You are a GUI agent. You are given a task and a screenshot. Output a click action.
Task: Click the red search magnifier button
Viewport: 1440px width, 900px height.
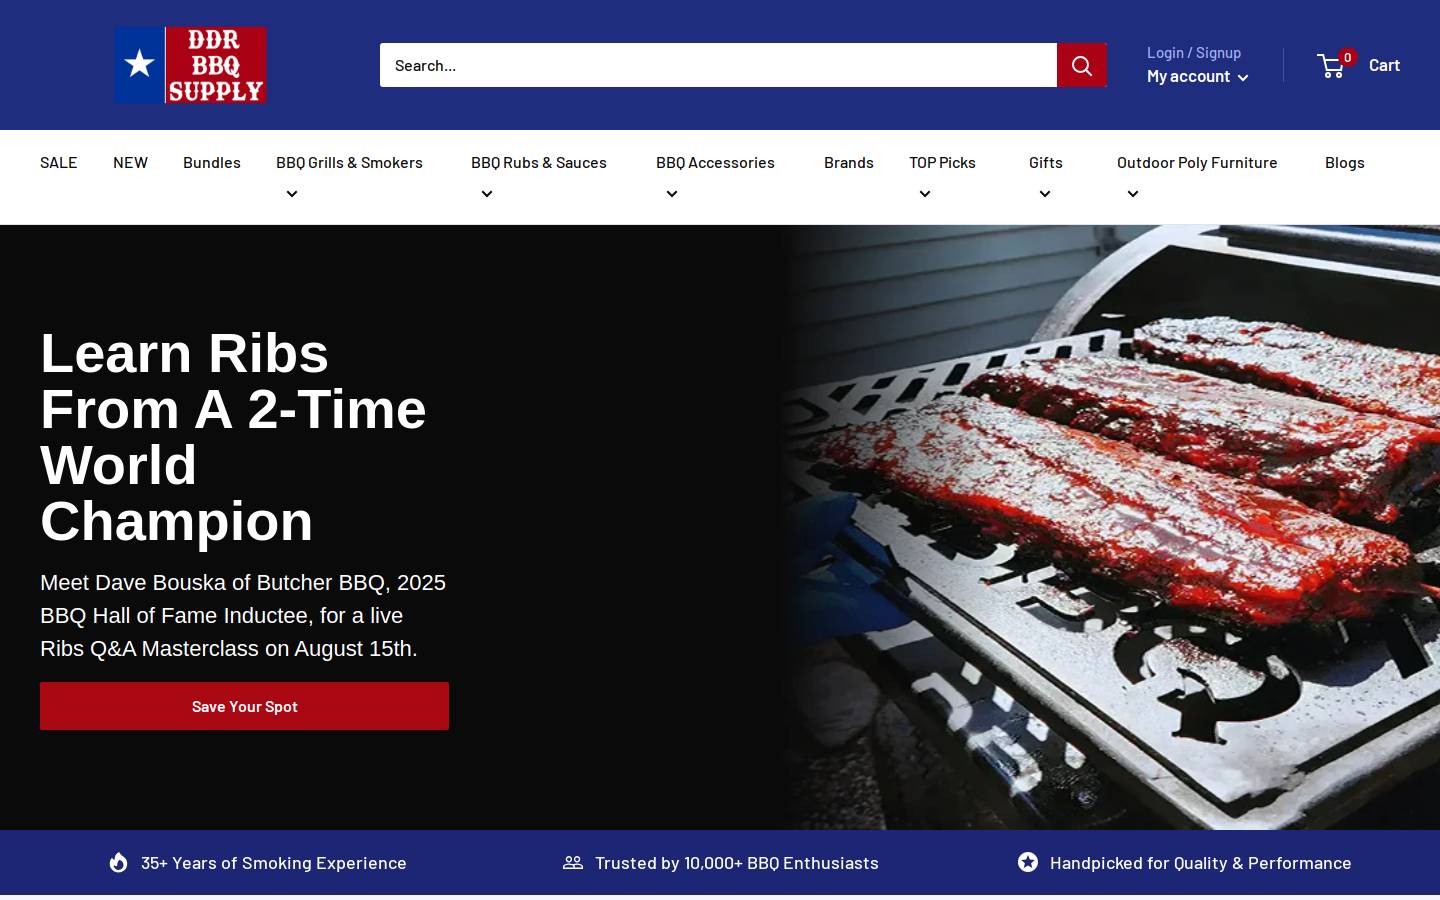click(1082, 65)
